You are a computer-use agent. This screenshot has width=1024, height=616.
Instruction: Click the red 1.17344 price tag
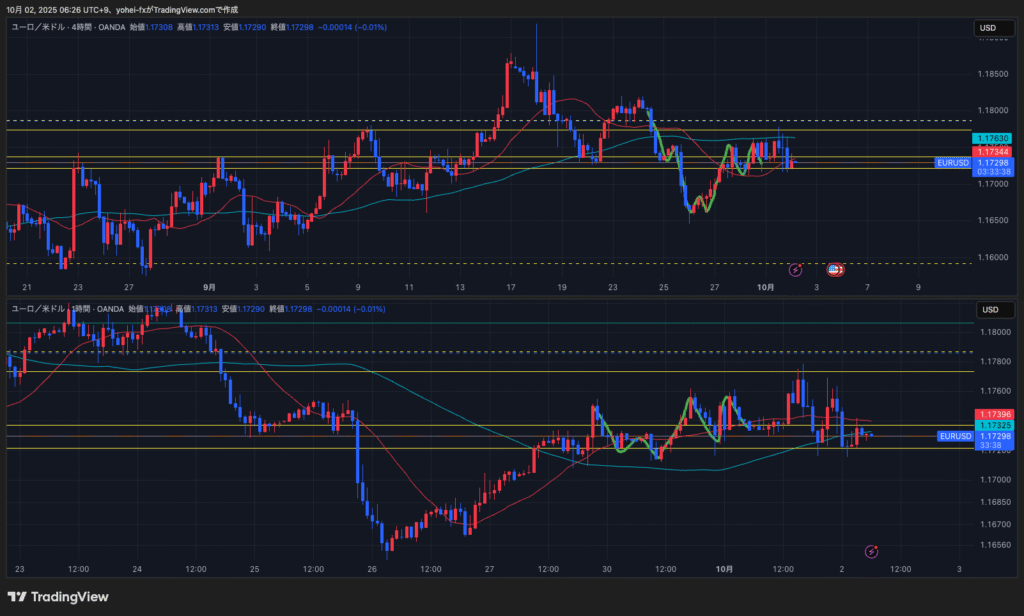[993, 152]
